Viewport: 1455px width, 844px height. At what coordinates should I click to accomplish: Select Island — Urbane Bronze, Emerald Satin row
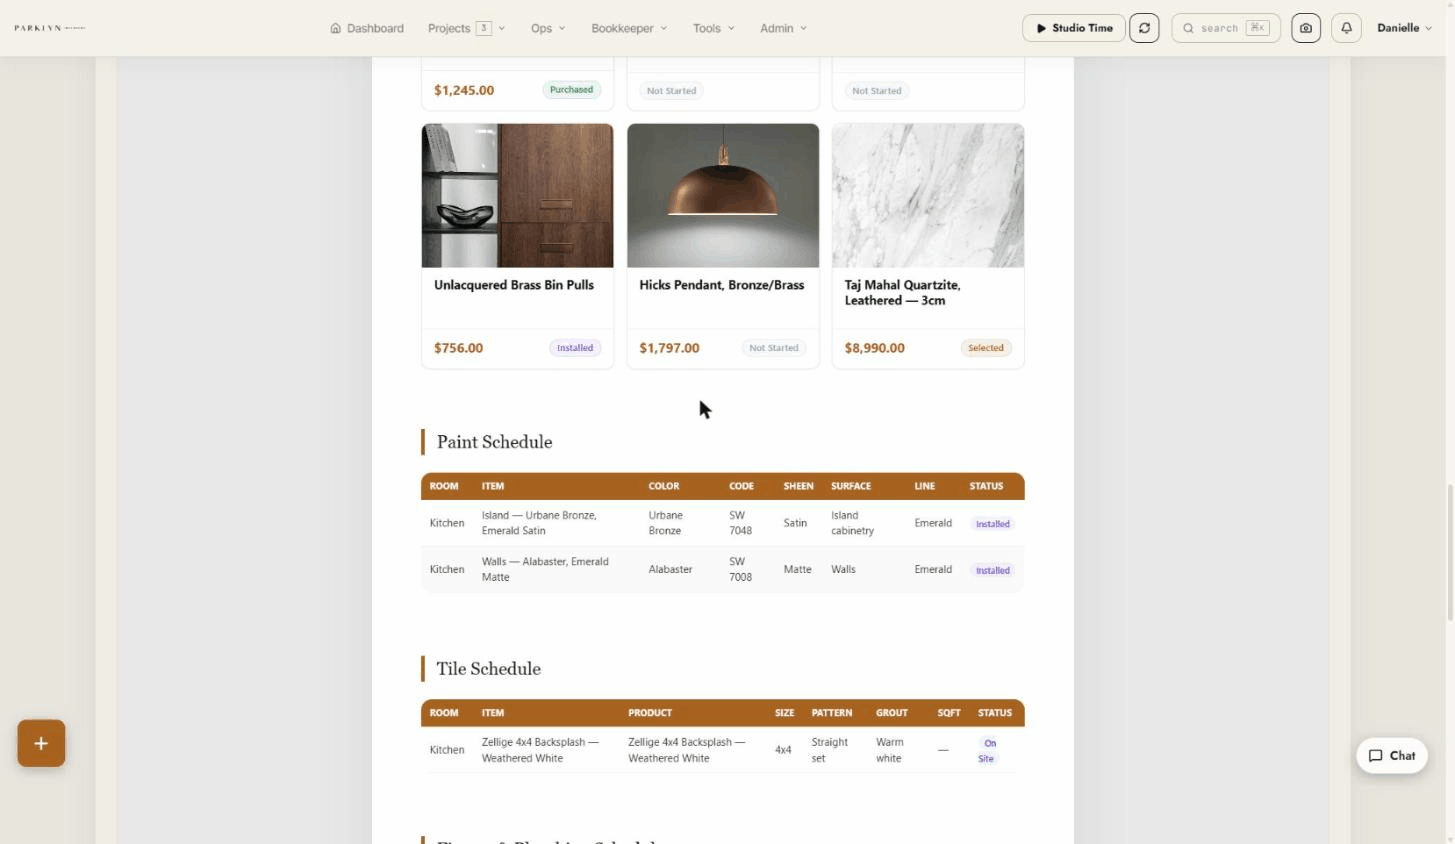tap(723, 523)
